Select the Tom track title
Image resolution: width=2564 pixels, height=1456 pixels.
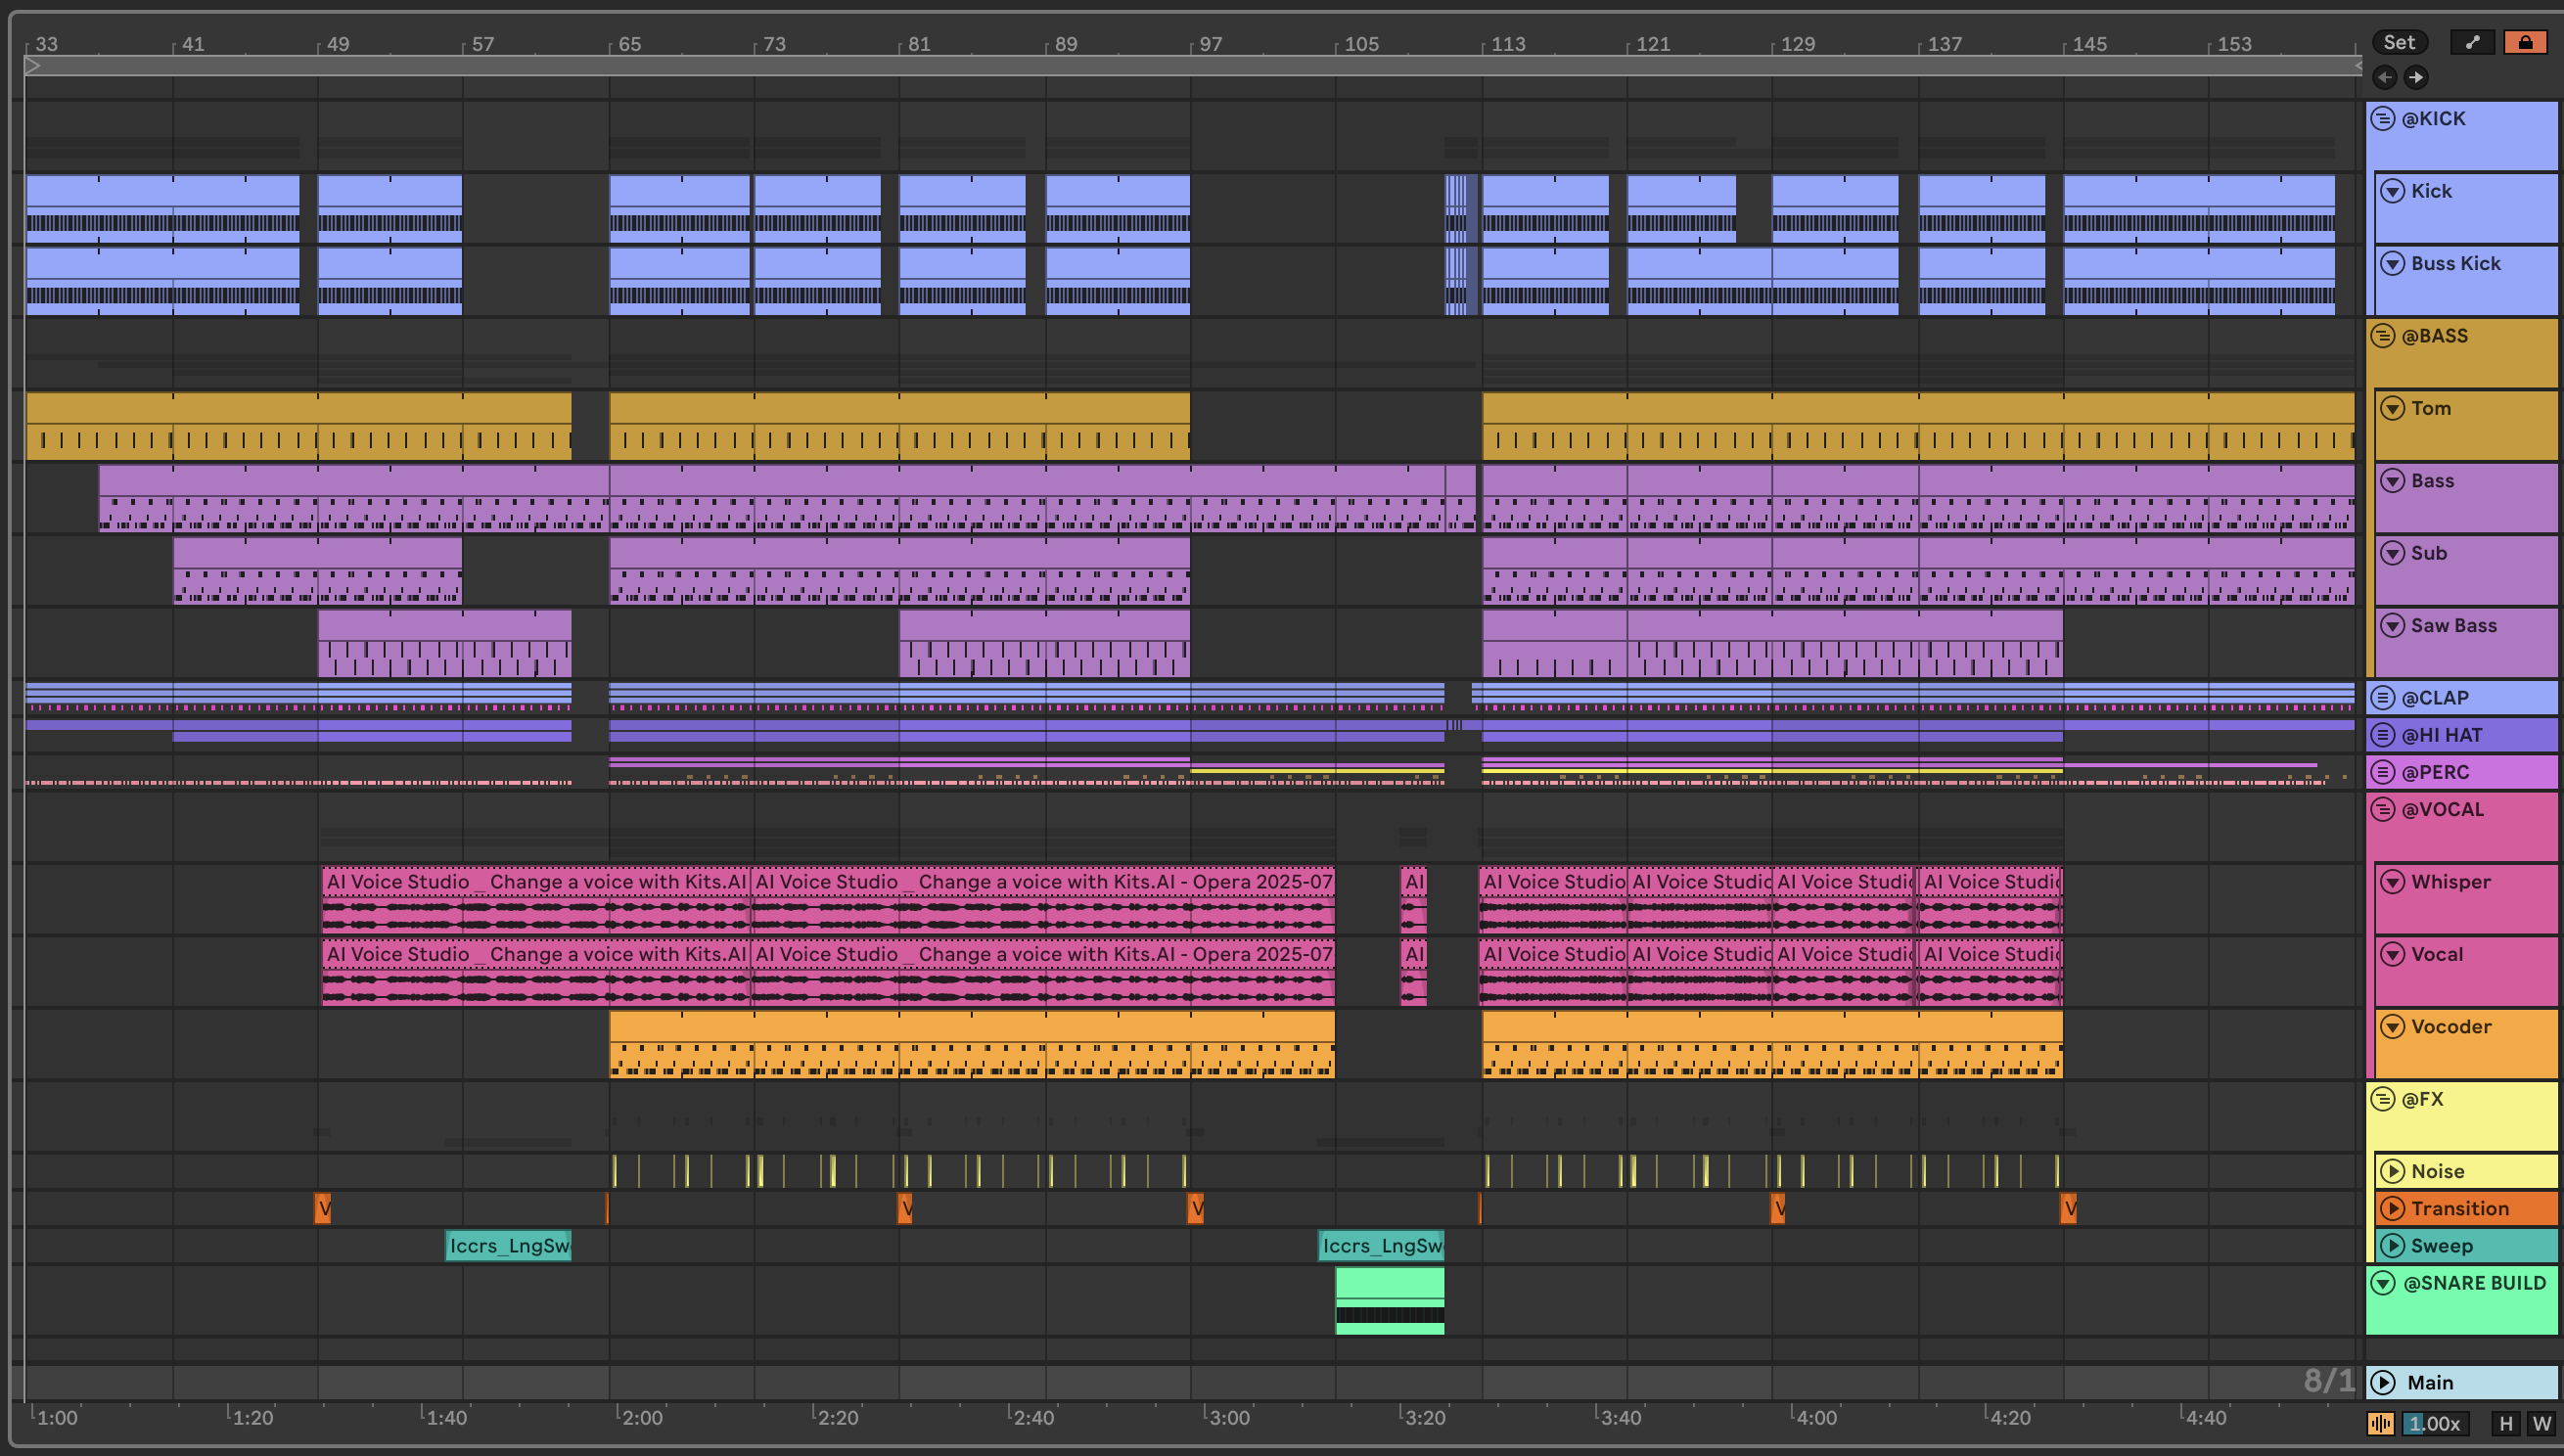pyautogui.click(x=2431, y=408)
